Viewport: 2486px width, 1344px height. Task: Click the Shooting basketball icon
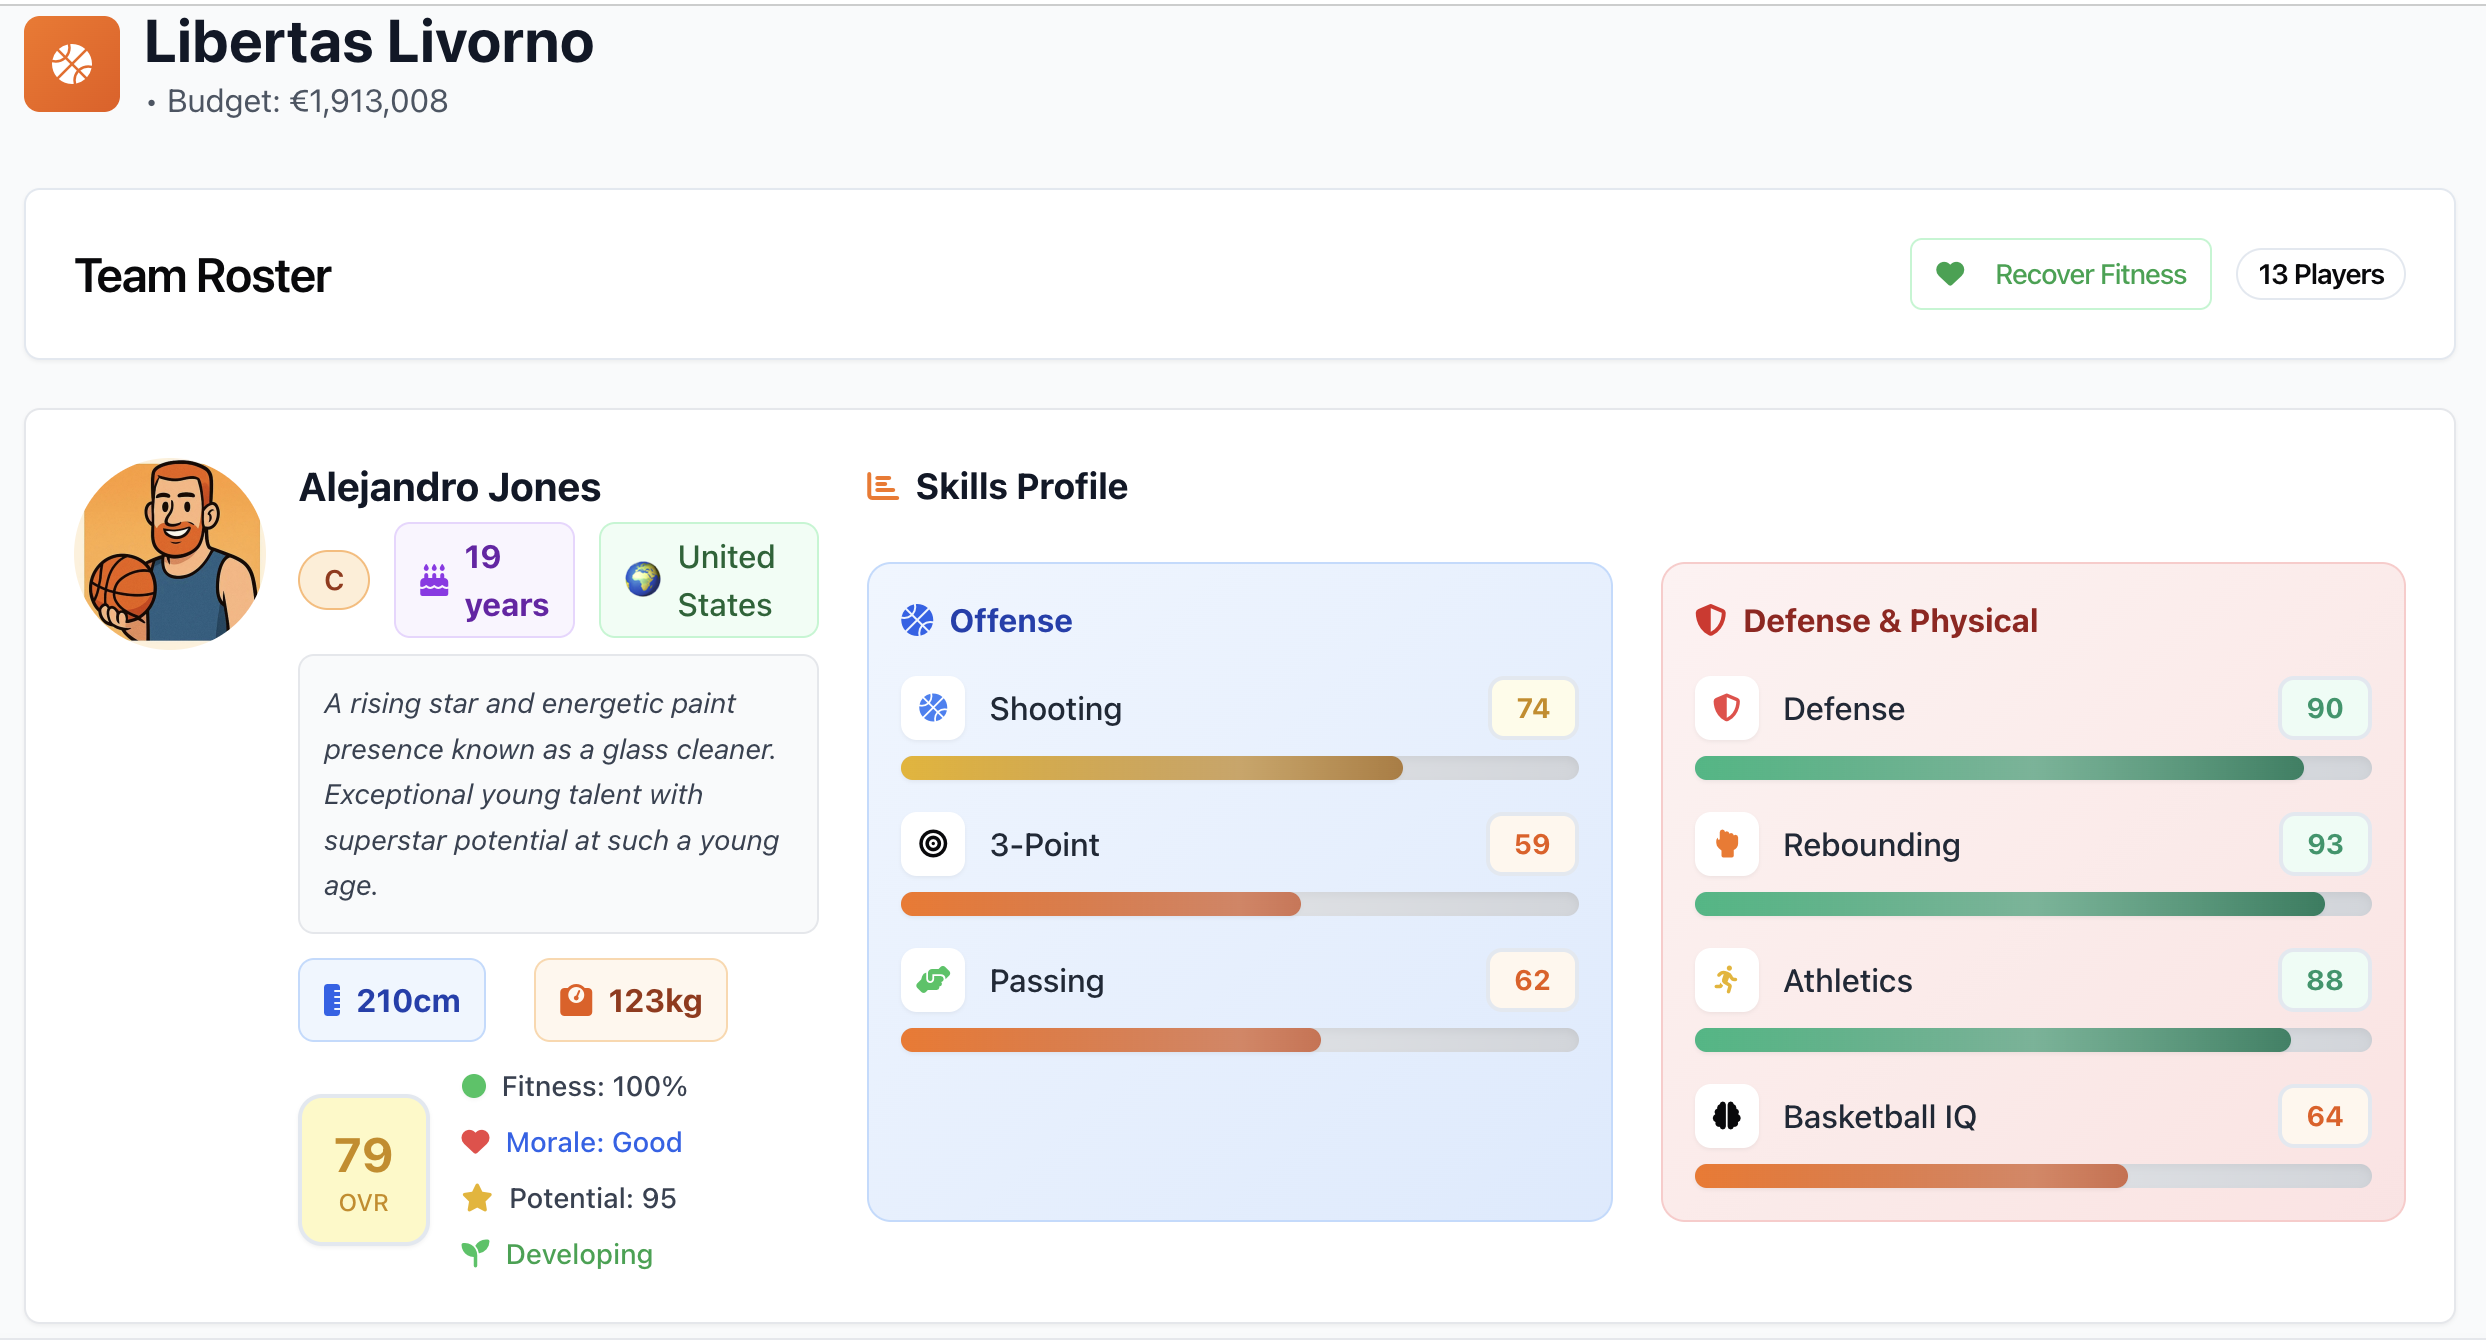(x=932, y=708)
